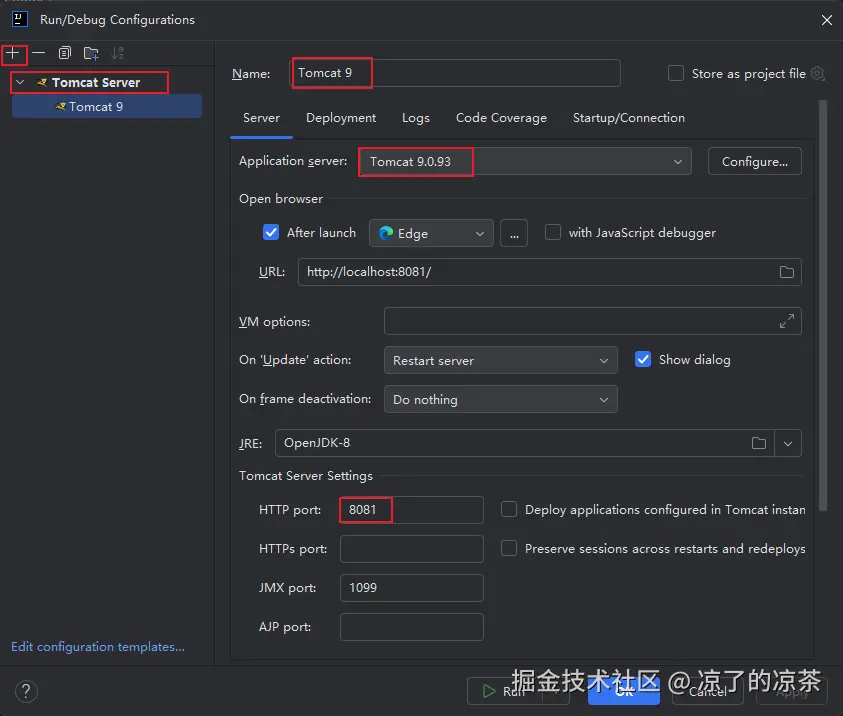
Task: Click the Run button
Action: [x=504, y=691]
